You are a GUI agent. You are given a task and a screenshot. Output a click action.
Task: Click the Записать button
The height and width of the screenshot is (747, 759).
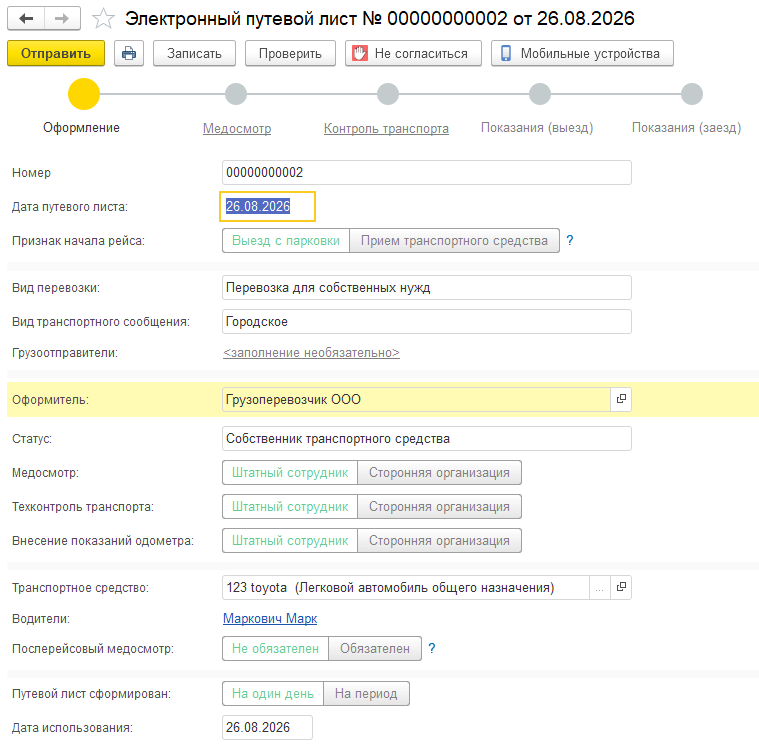click(x=194, y=53)
